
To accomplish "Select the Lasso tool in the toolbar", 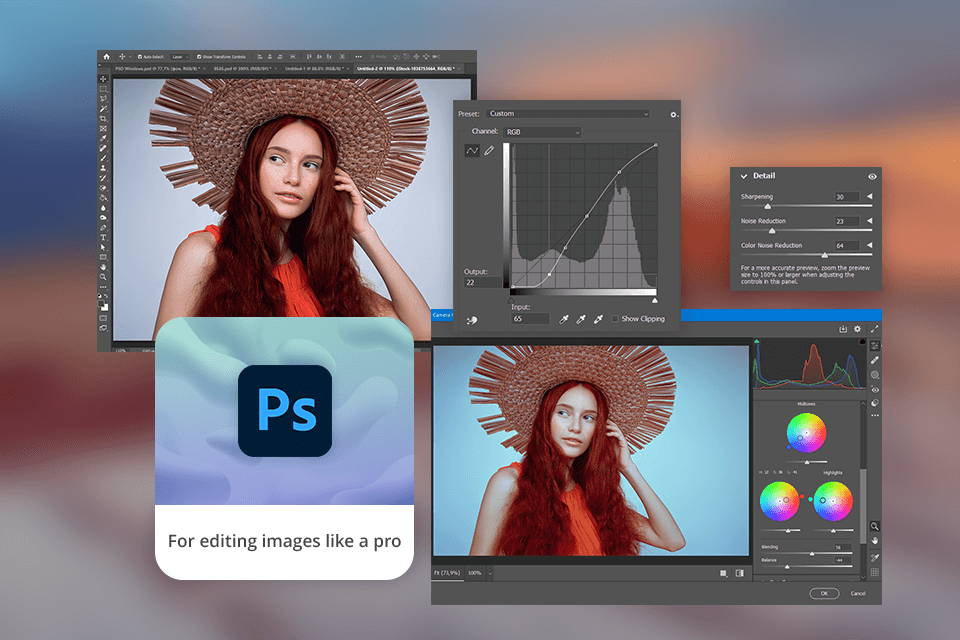I will point(103,99).
